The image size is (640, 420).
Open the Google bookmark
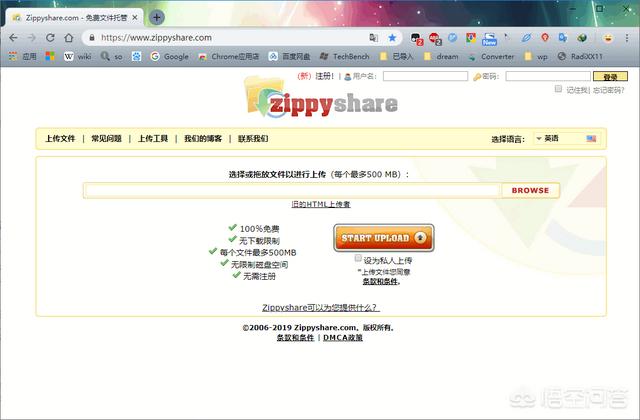169,56
